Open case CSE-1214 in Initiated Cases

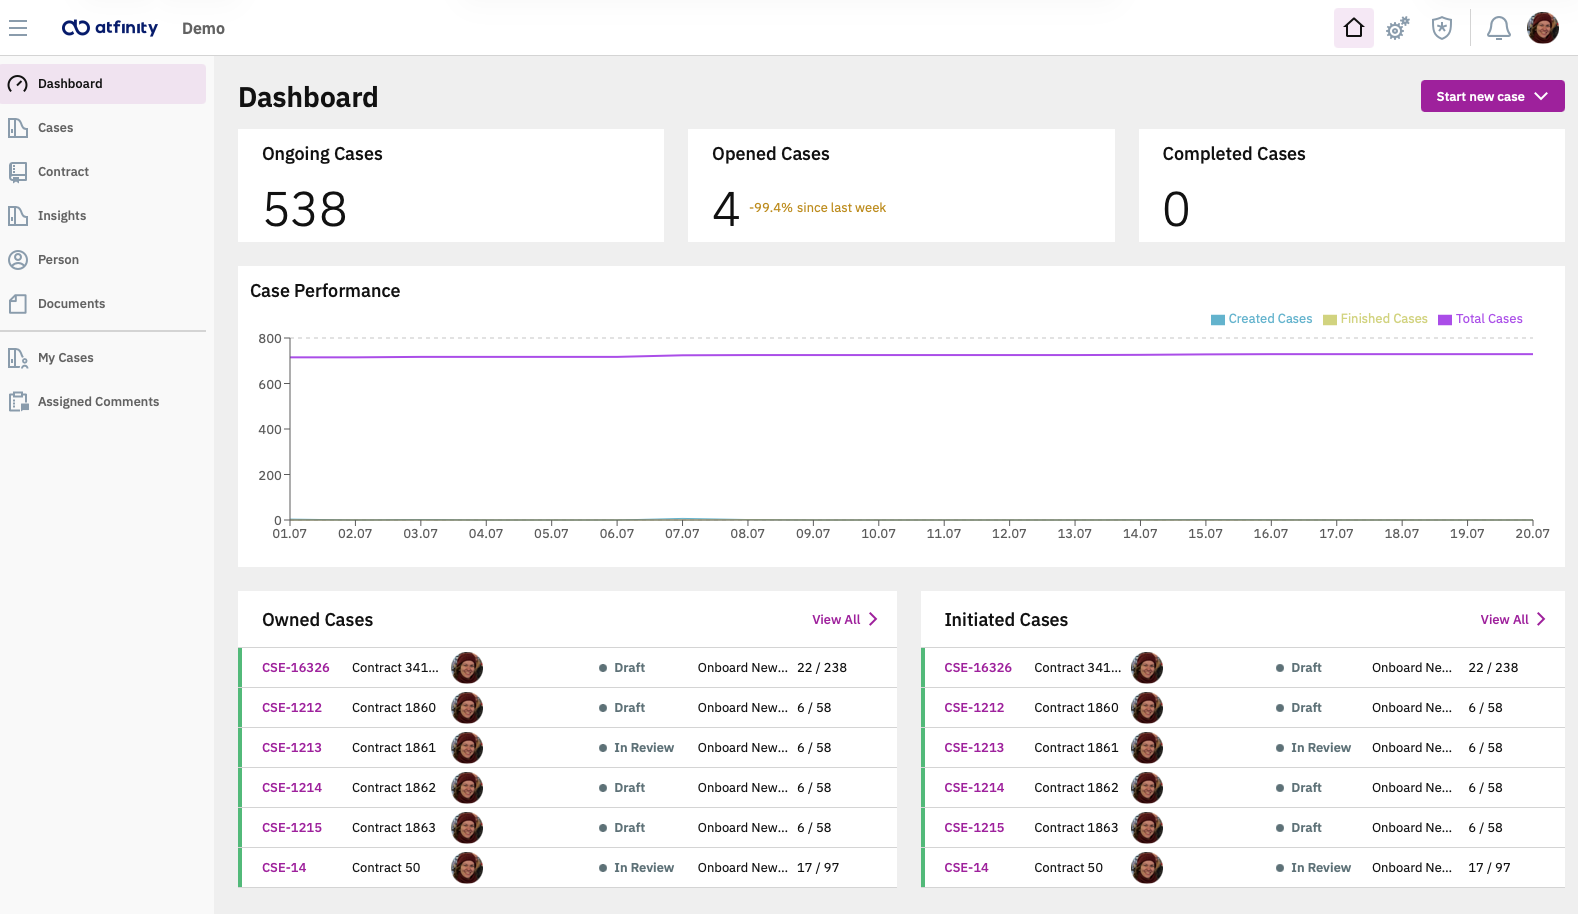[x=974, y=788]
